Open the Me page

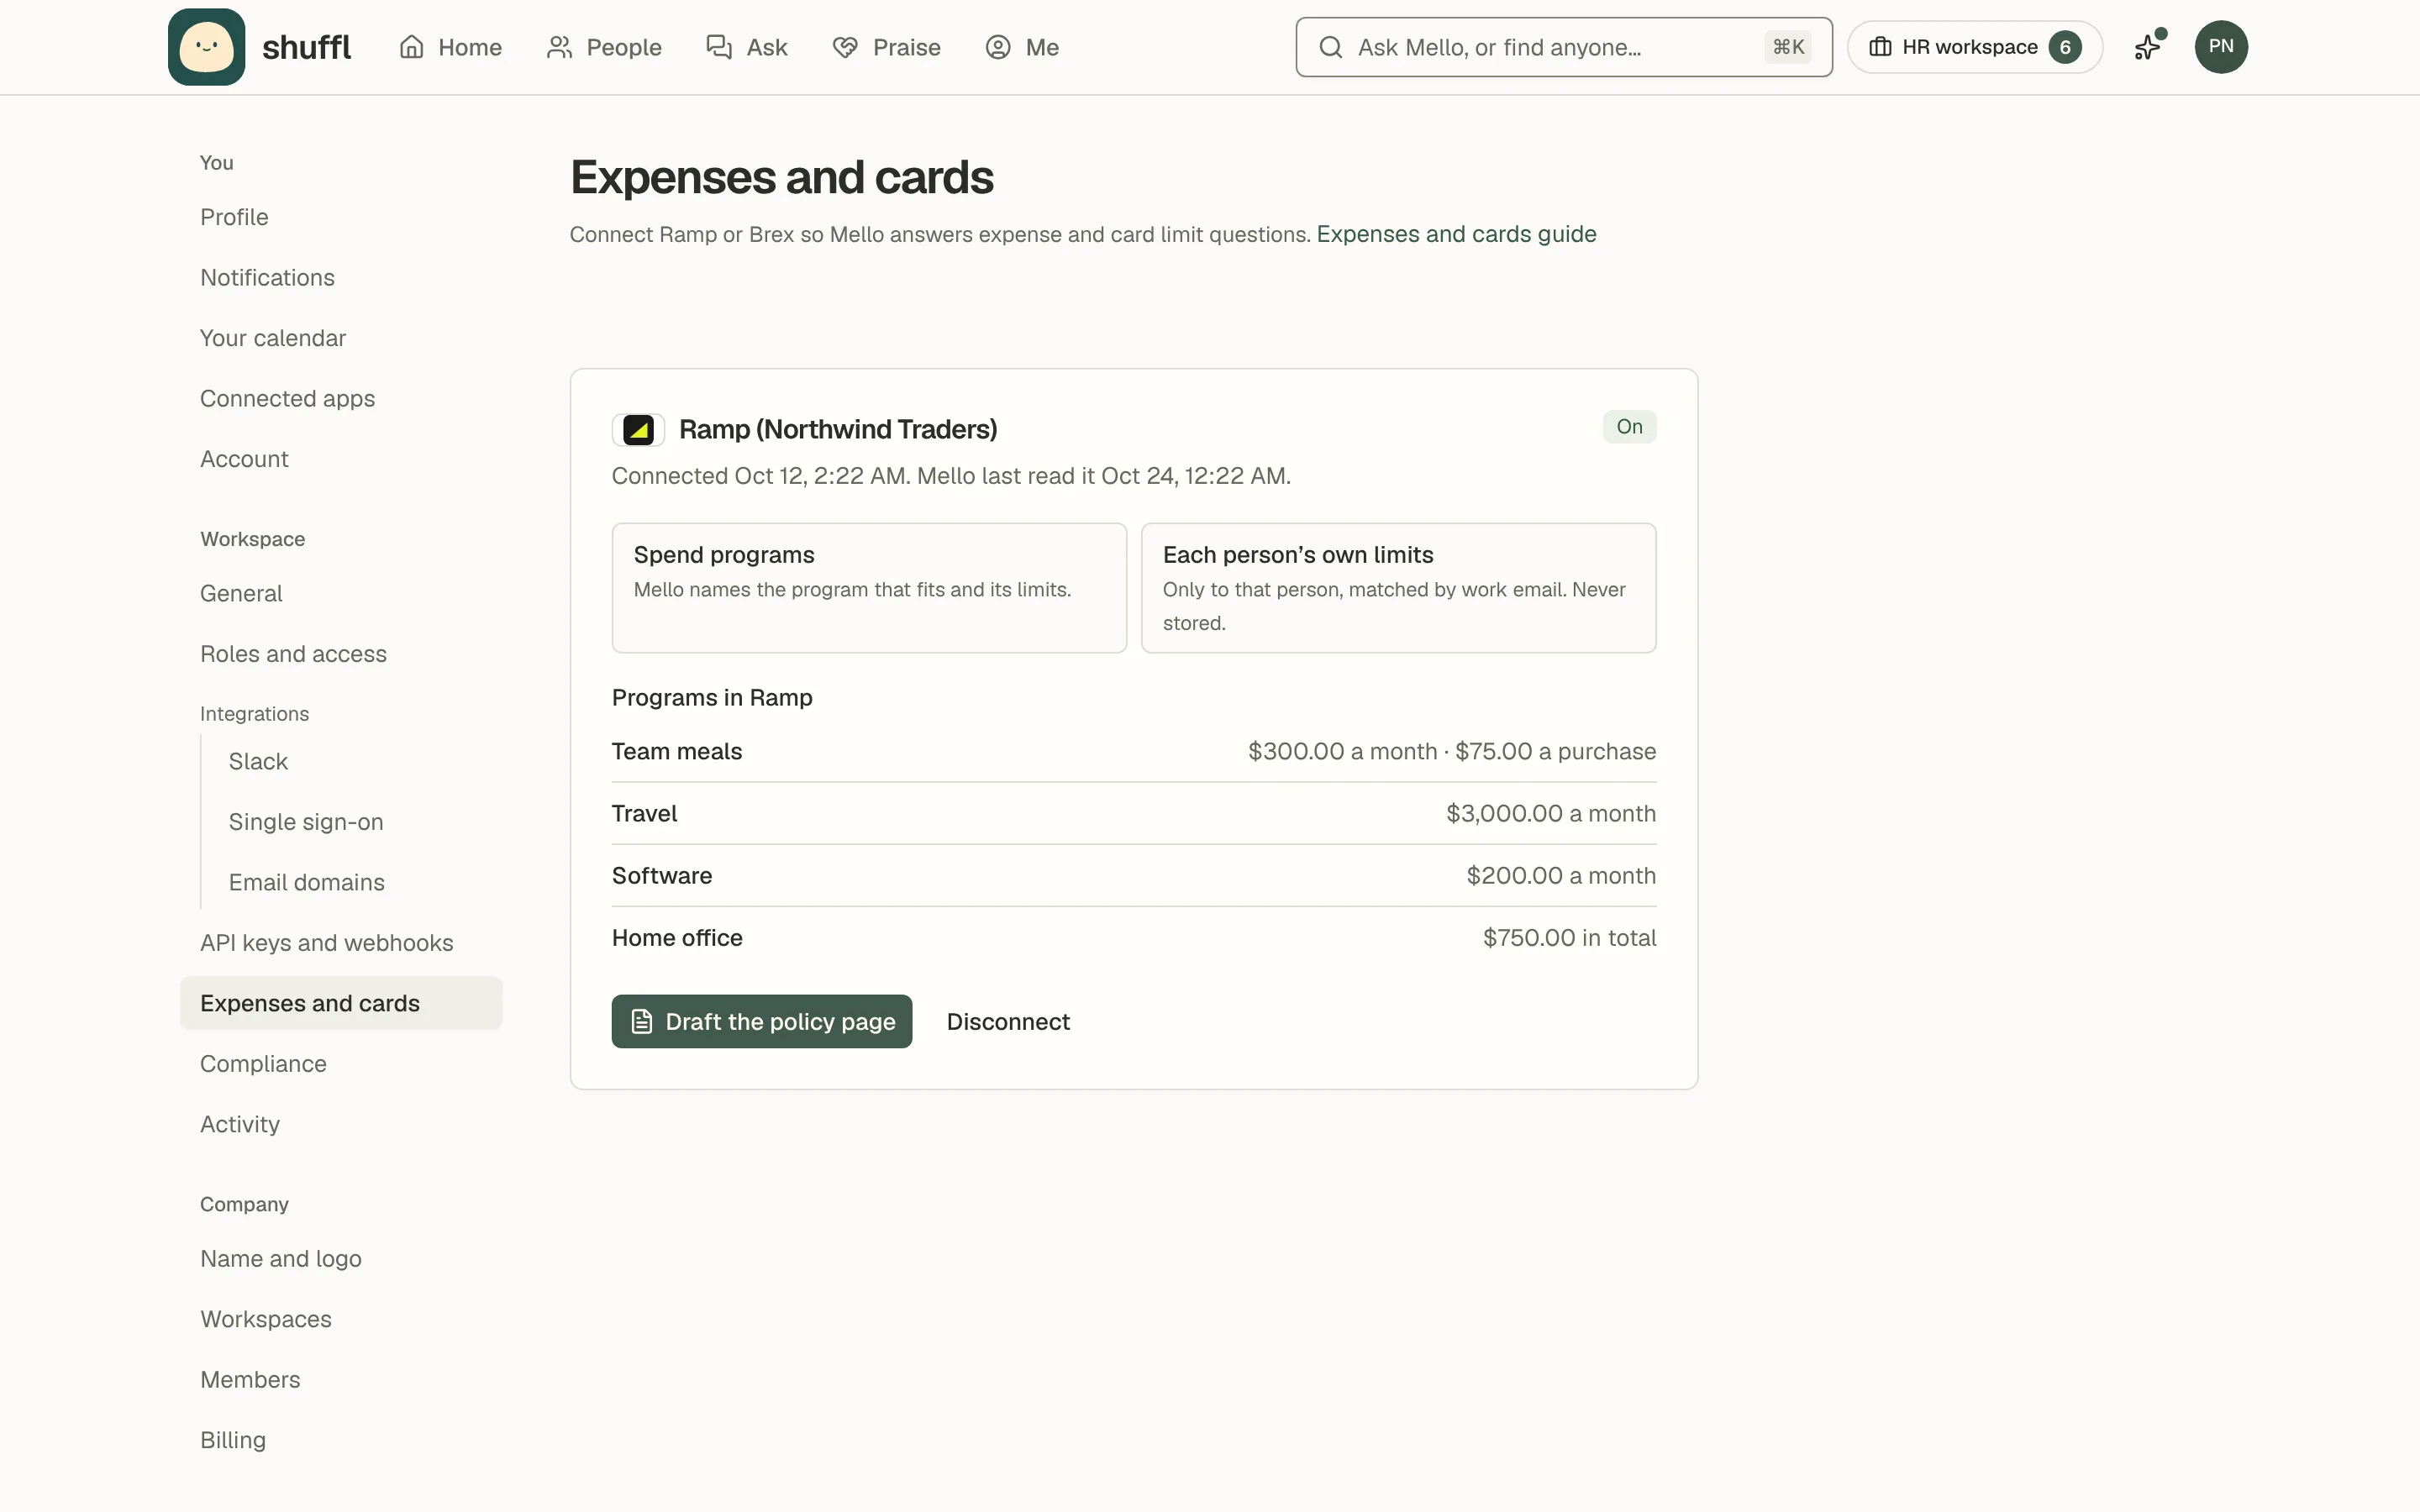1022,47
